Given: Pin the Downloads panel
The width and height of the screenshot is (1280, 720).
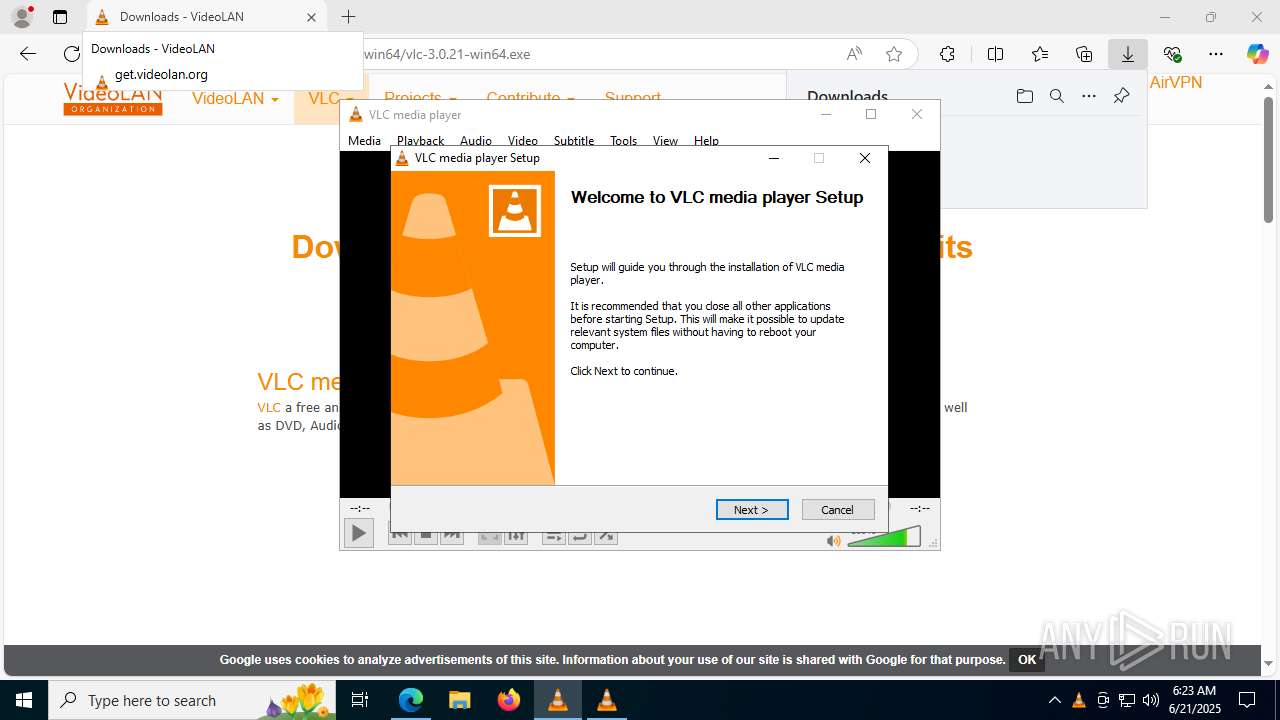Looking at the screenshot, I should pyautogui.click(x=1121, y=96).
